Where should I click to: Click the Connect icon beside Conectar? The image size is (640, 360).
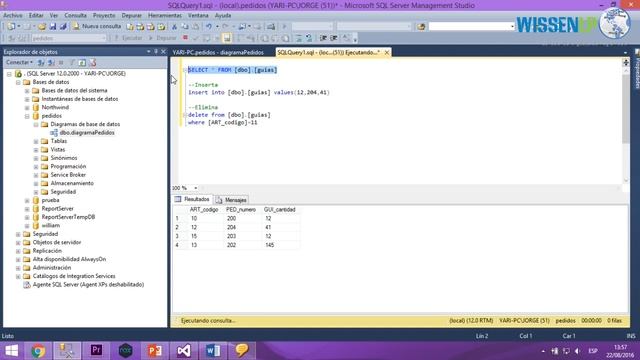[41, 63]
